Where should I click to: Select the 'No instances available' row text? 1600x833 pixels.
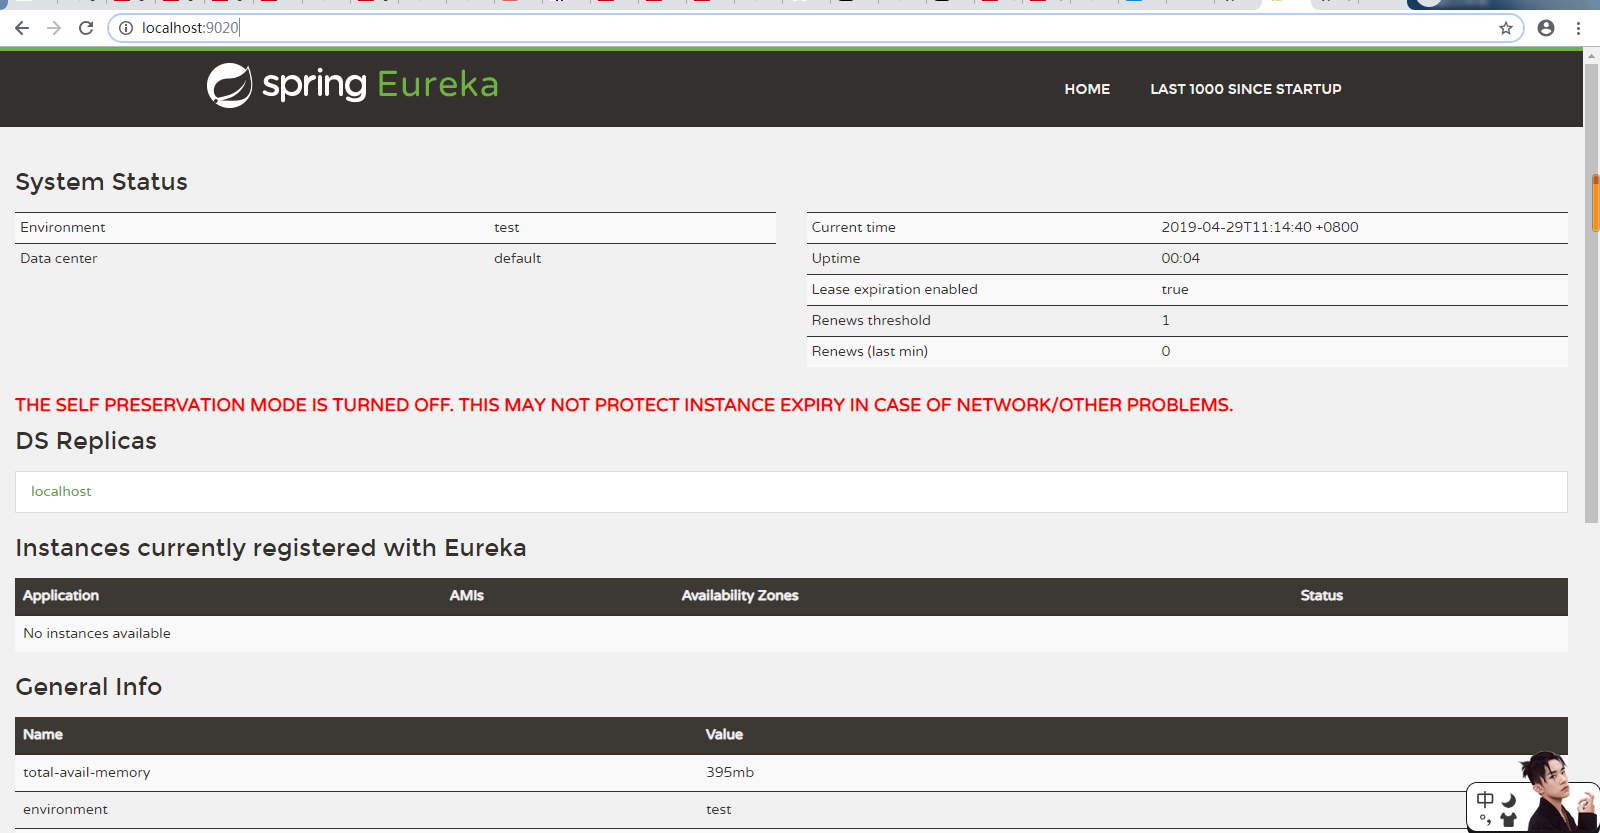point(97,633)
